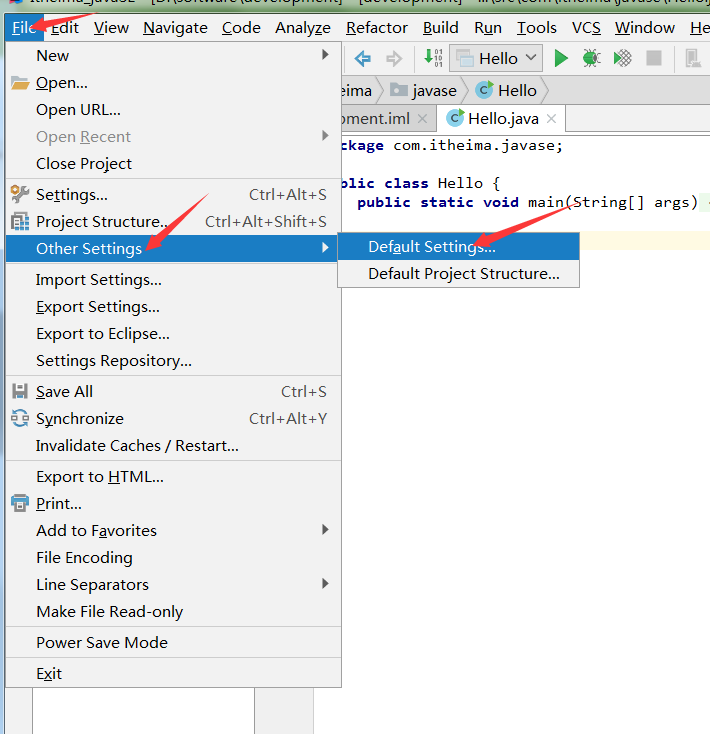
Task: Select Settings Repository... menu item
Action: coord(173,360)
